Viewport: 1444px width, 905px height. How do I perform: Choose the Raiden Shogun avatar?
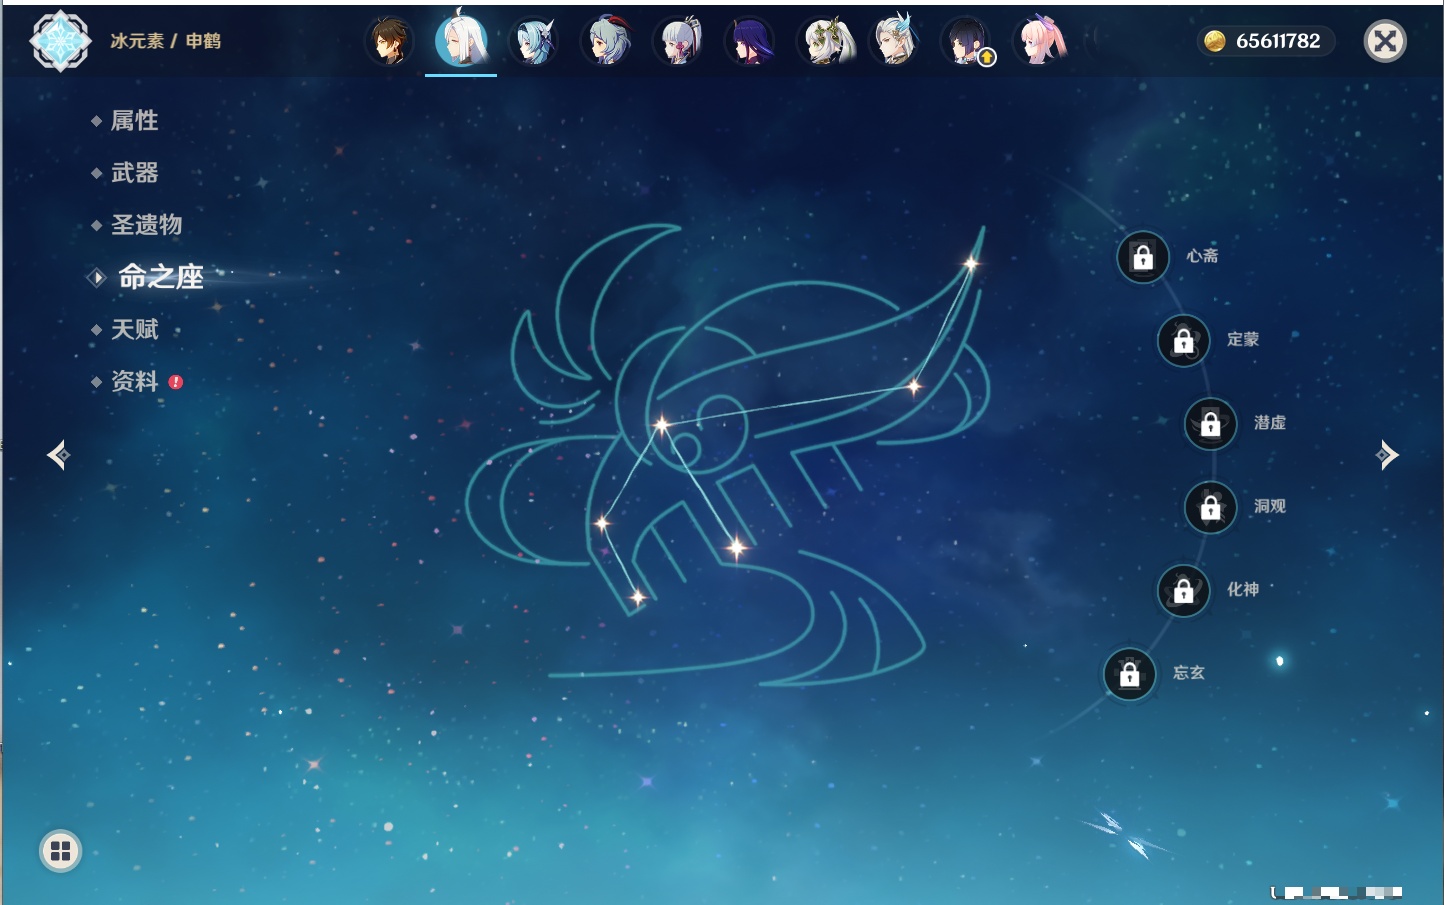(x=750, y=42)
